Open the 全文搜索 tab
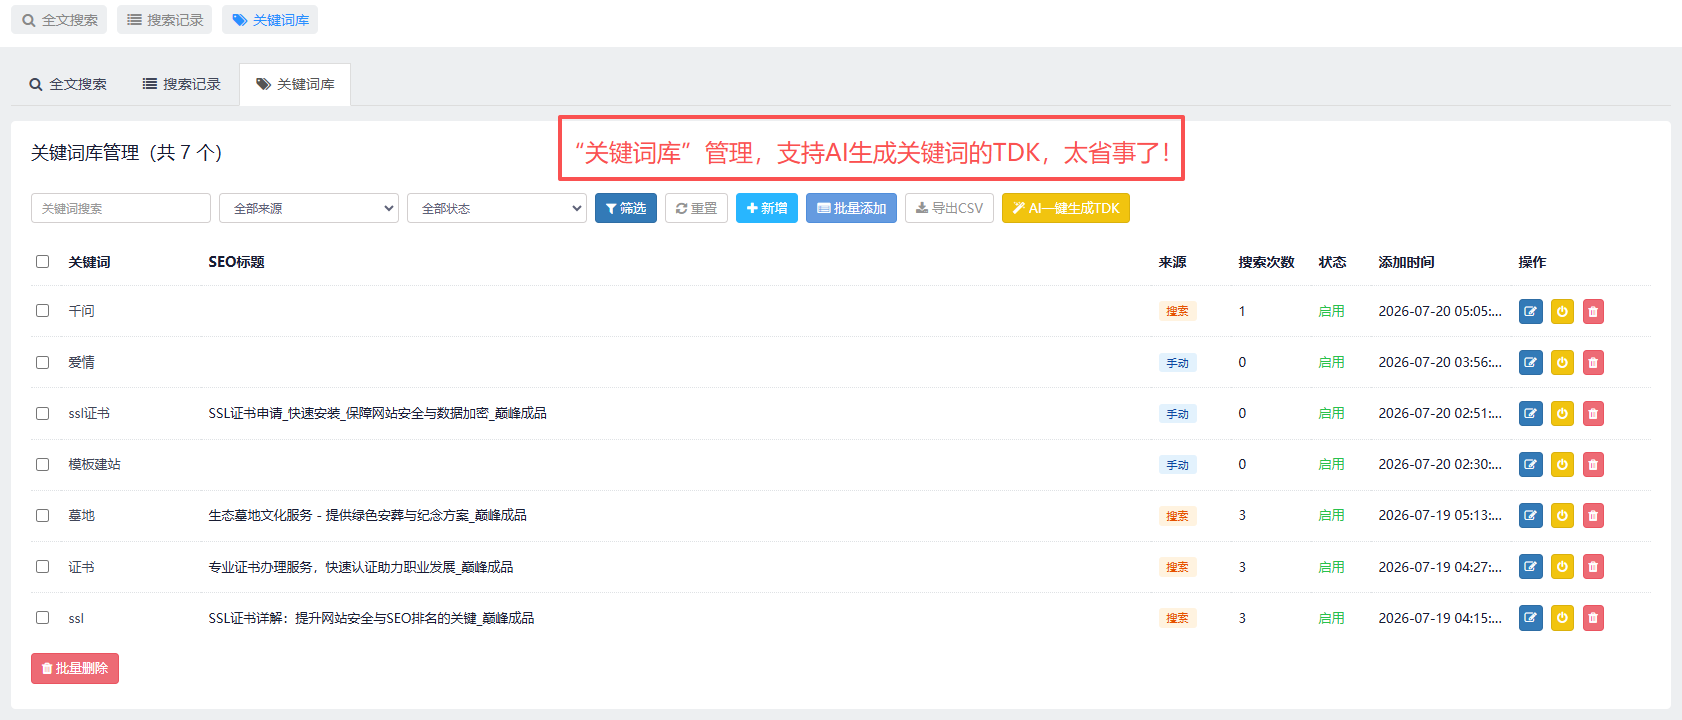1682x720 pixels. pos(68,84)
